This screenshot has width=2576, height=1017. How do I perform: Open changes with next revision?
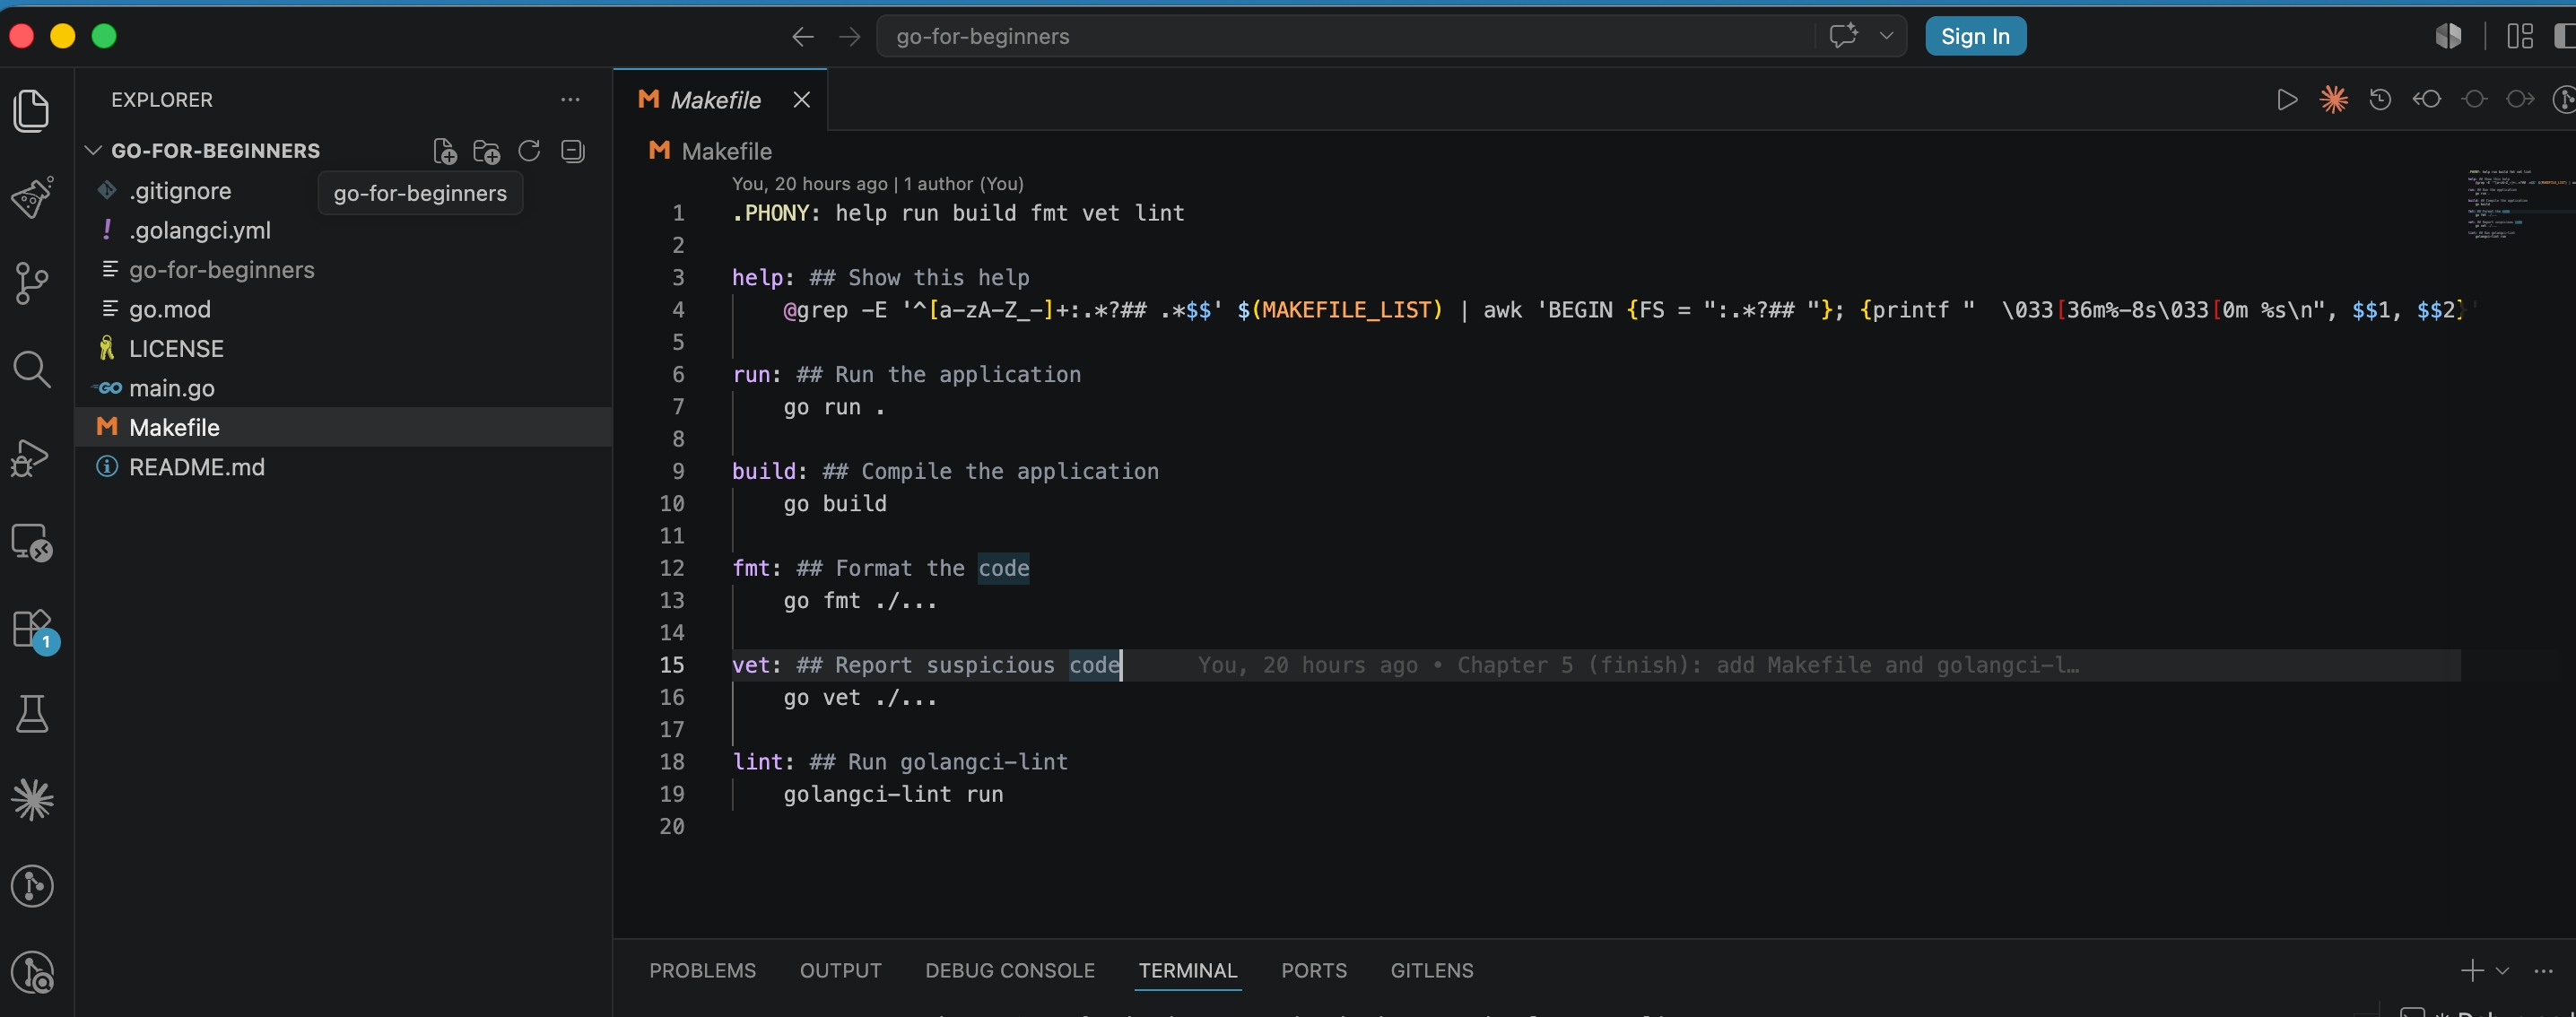2520,100
